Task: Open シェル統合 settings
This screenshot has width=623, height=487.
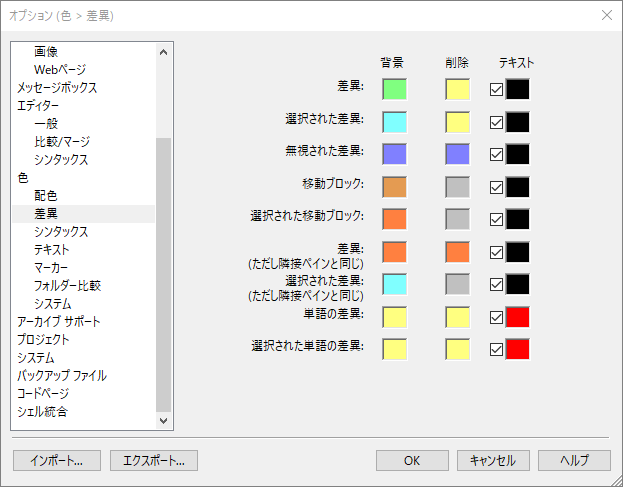Action: (x=42, y=412)
